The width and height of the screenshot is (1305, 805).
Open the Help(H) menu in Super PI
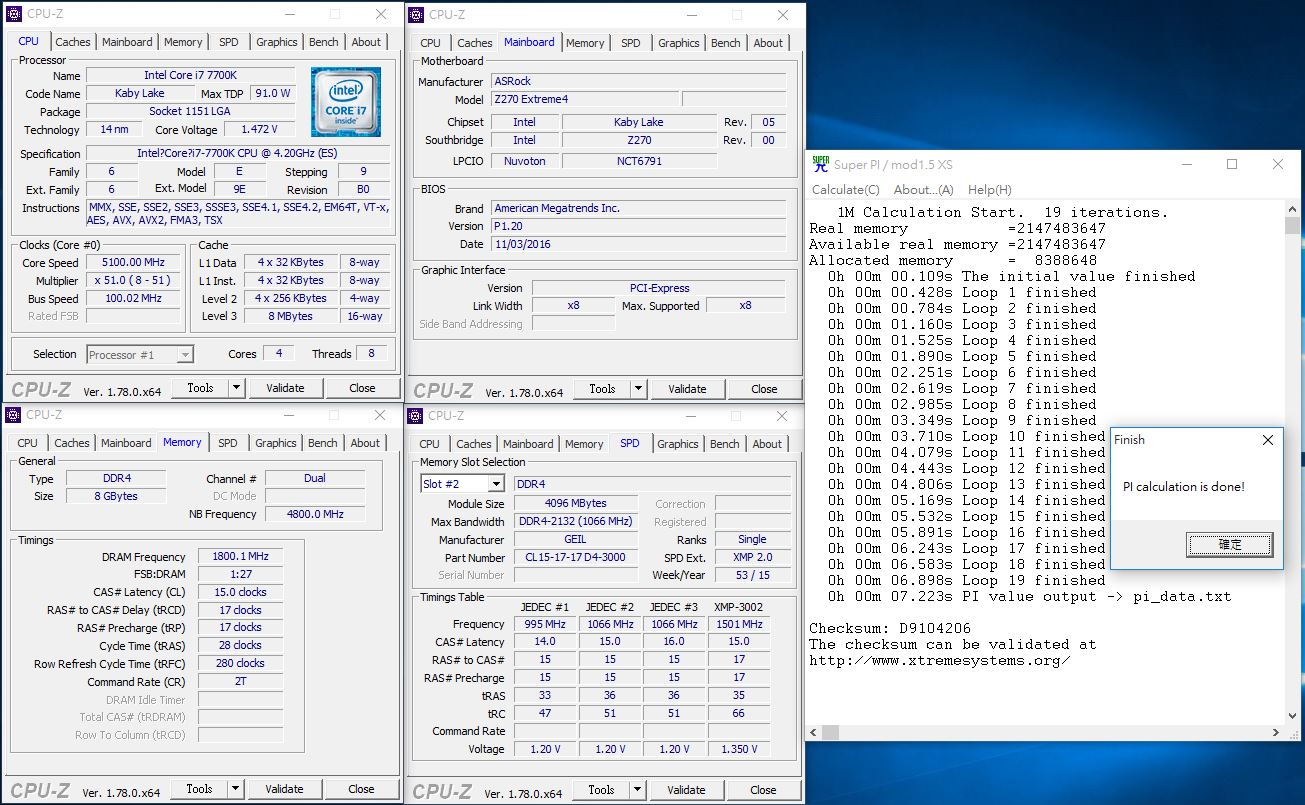[990, 190]
